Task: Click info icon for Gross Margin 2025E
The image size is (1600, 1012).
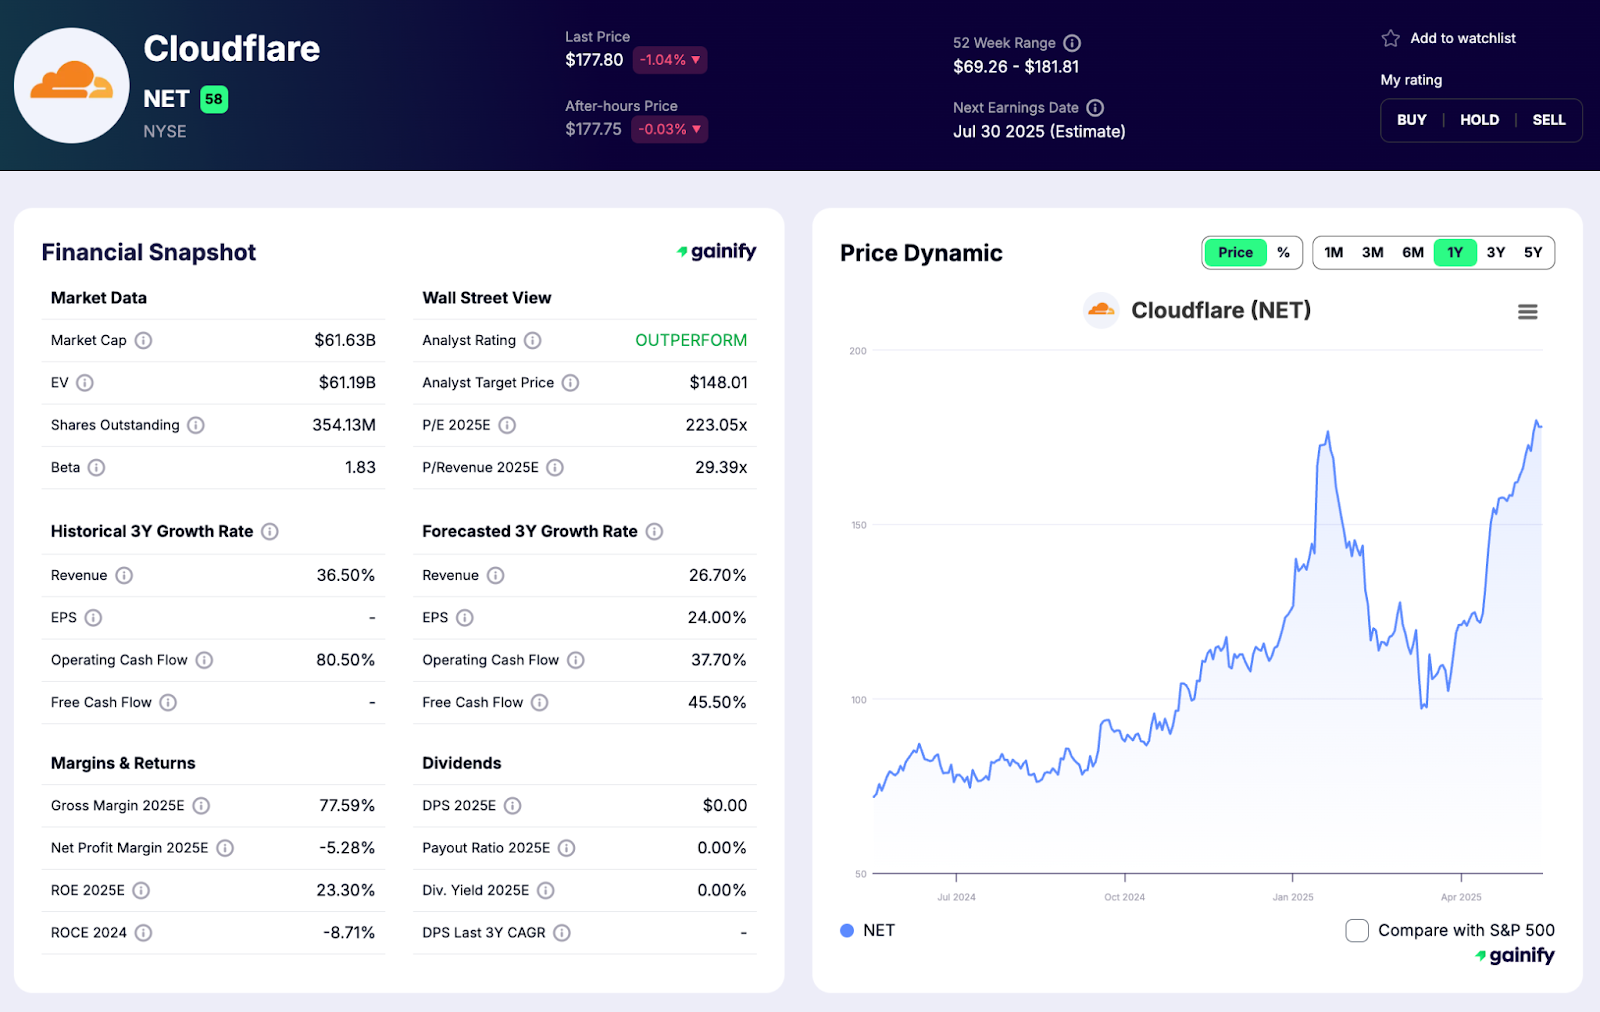Action: click(x=201, y=805)
